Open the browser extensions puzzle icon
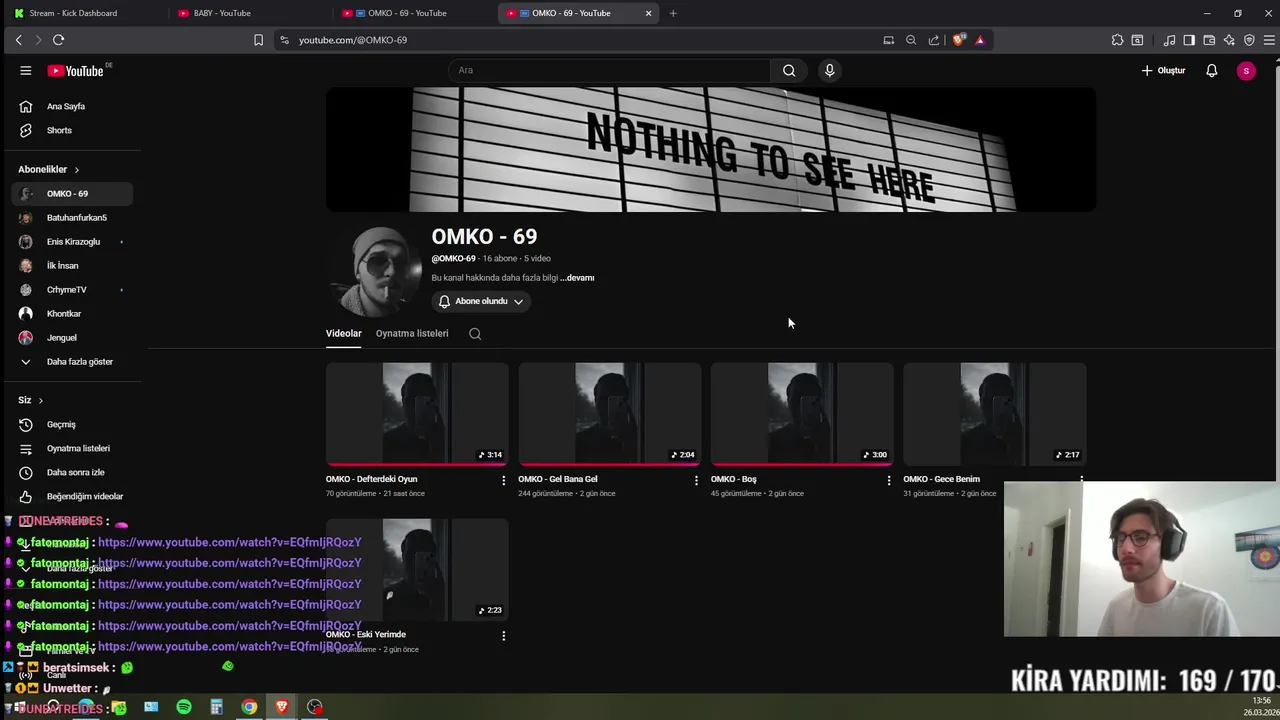 click(1117, 40)
